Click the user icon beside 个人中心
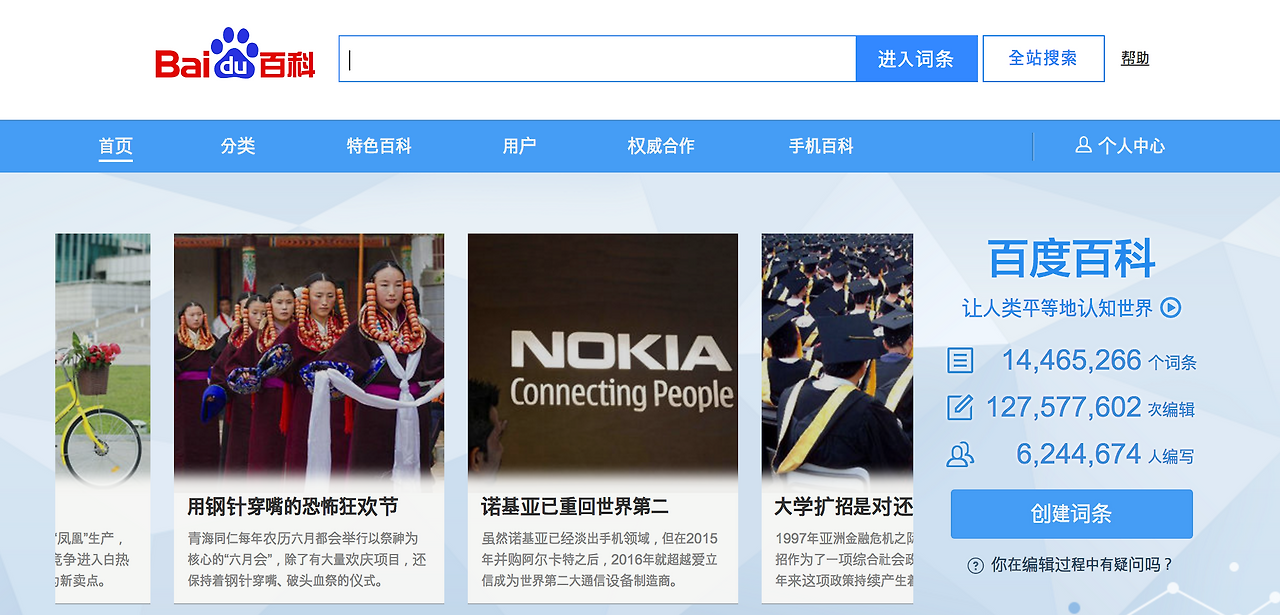Image resolution: width=1280 pixels, height=615 pixels. point(1083,145)
